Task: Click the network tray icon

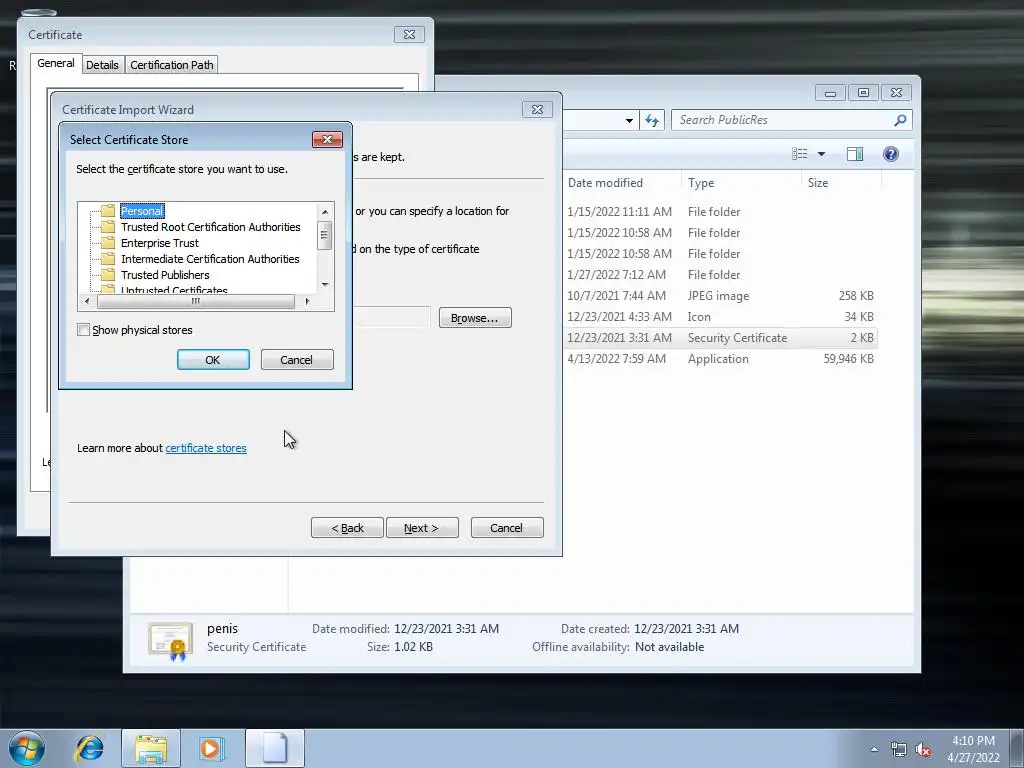Action: coord(899,749)
